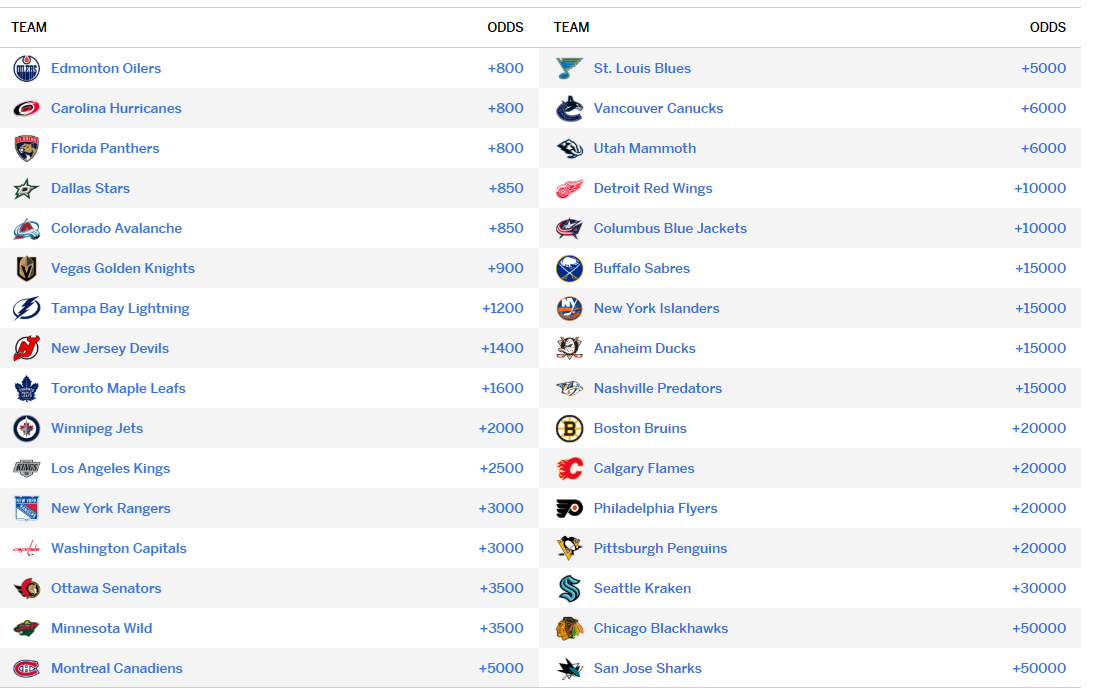Viewport: 1093px width, 697px height.
Task: Go to the Utah Mammoth page
Action: pyautogui.click(x=645, y=148)
